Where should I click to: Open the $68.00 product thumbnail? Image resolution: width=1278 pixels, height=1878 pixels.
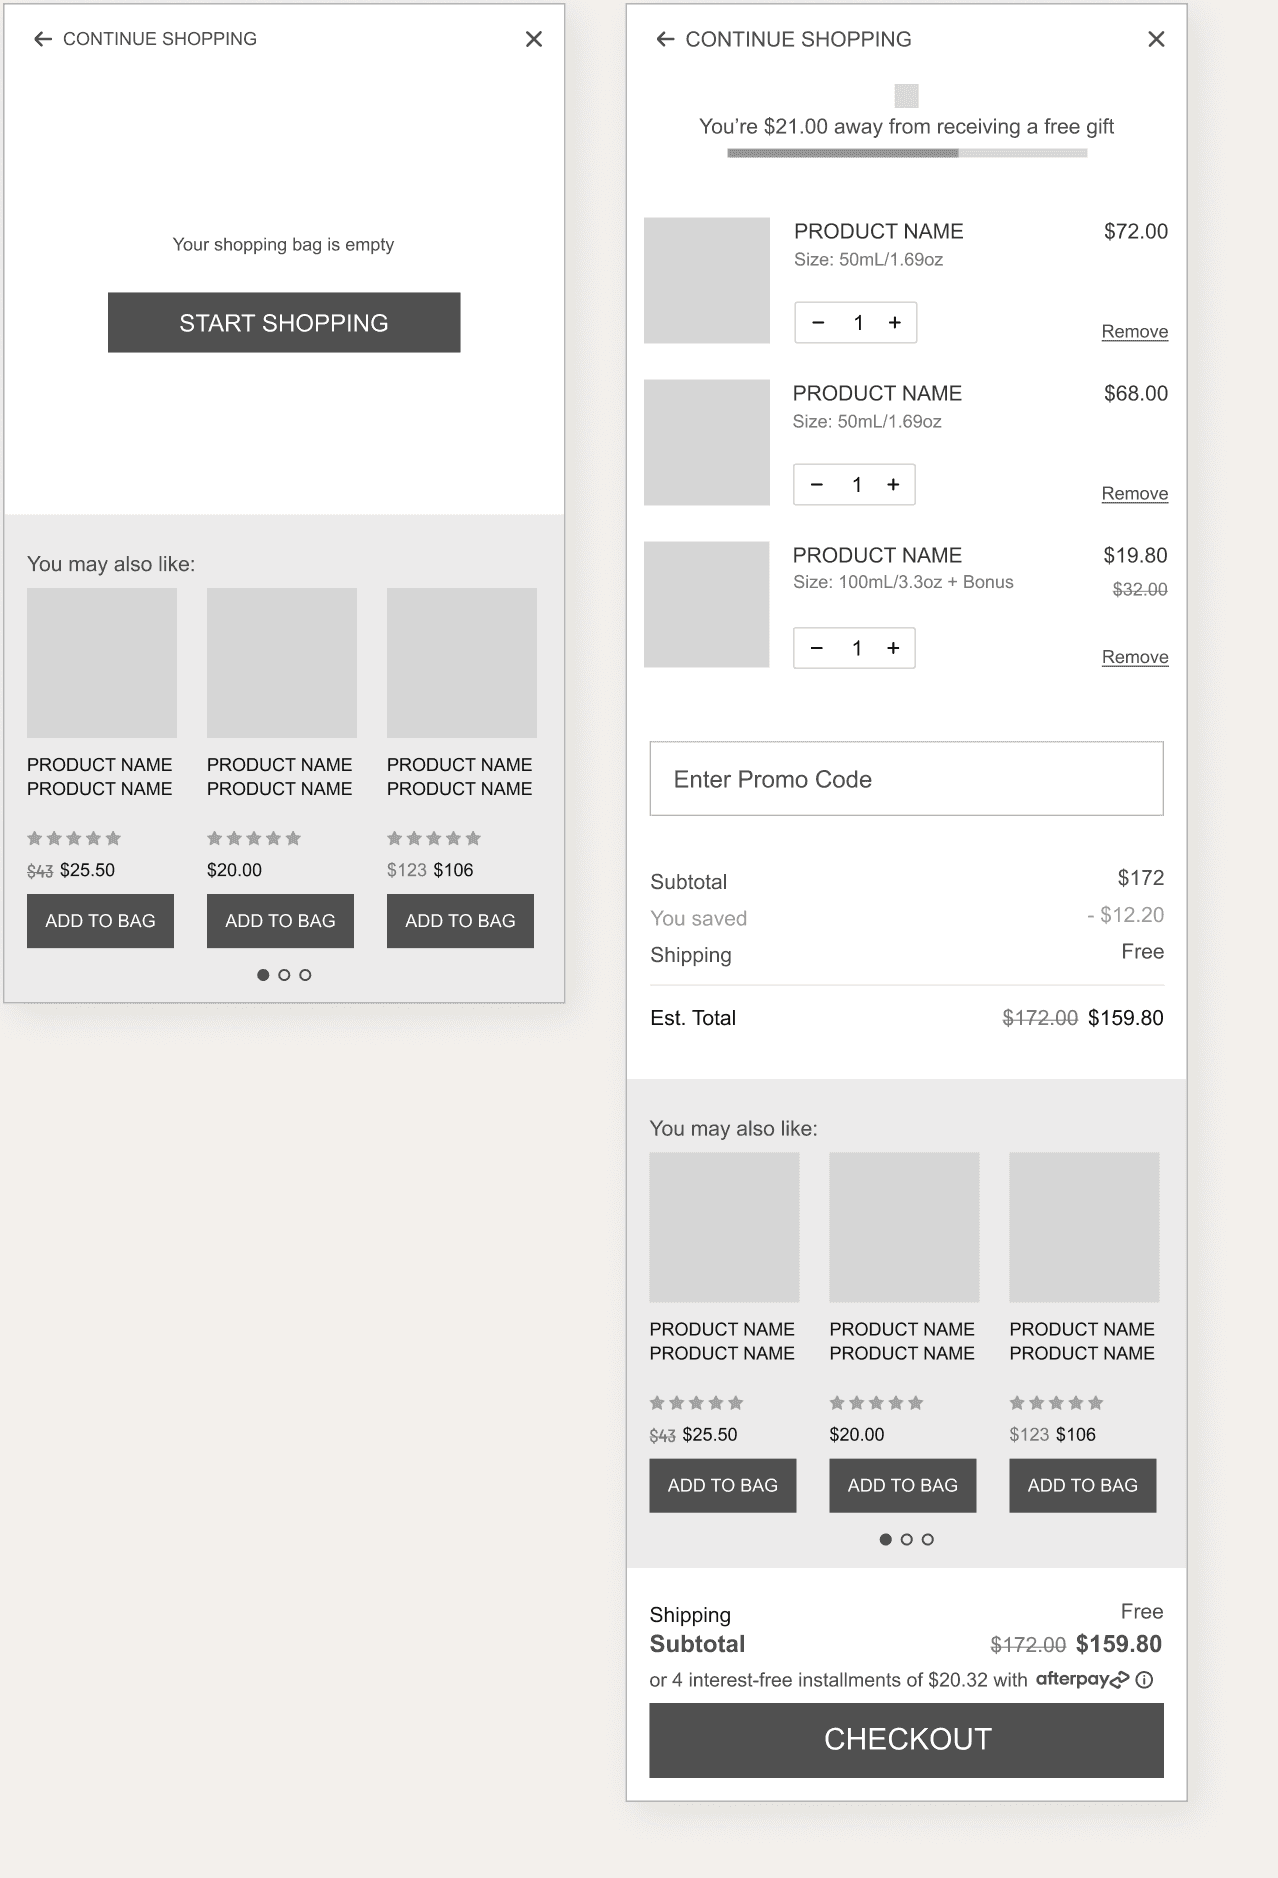pyautogui.click(x=707, y=442)
